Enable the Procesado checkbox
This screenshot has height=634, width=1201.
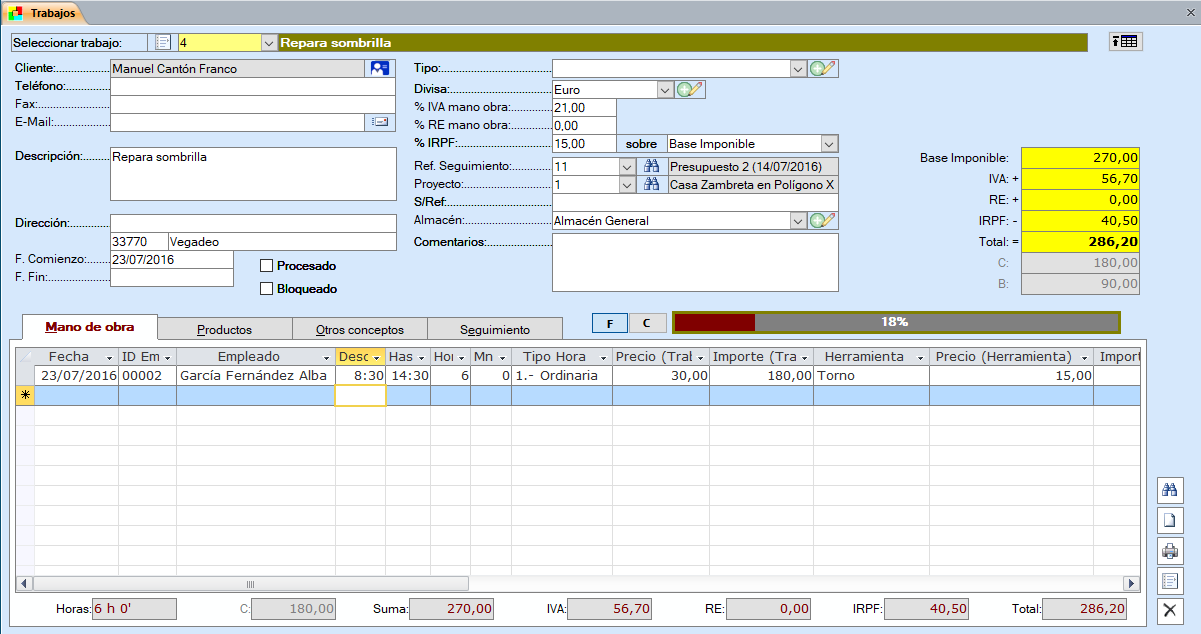tap(266, 266)
